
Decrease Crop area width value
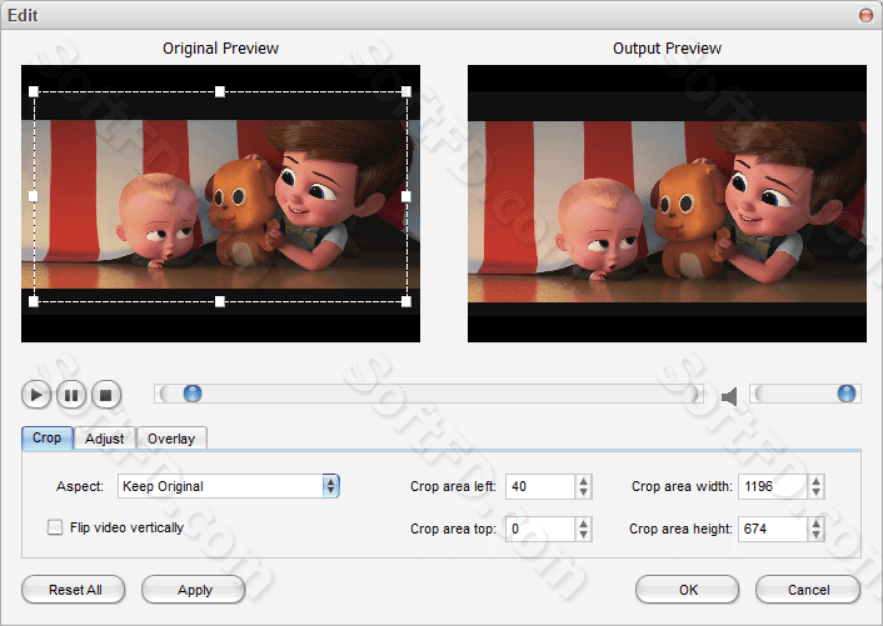coord(816,492)
